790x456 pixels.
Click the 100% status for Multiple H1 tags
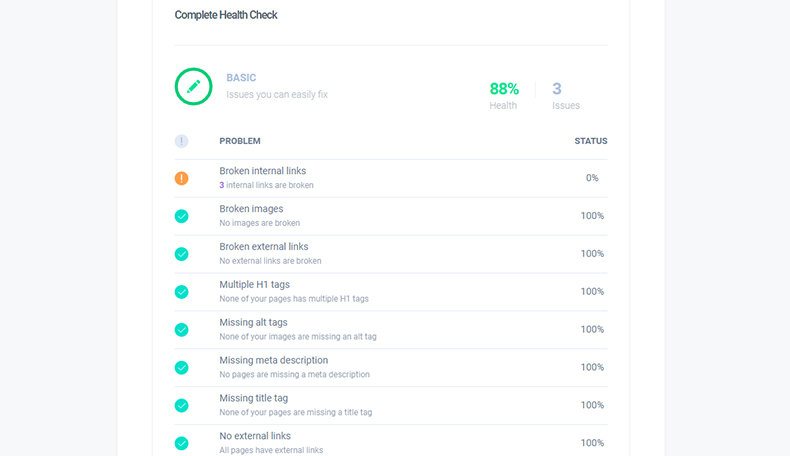(x=592, y=291)
